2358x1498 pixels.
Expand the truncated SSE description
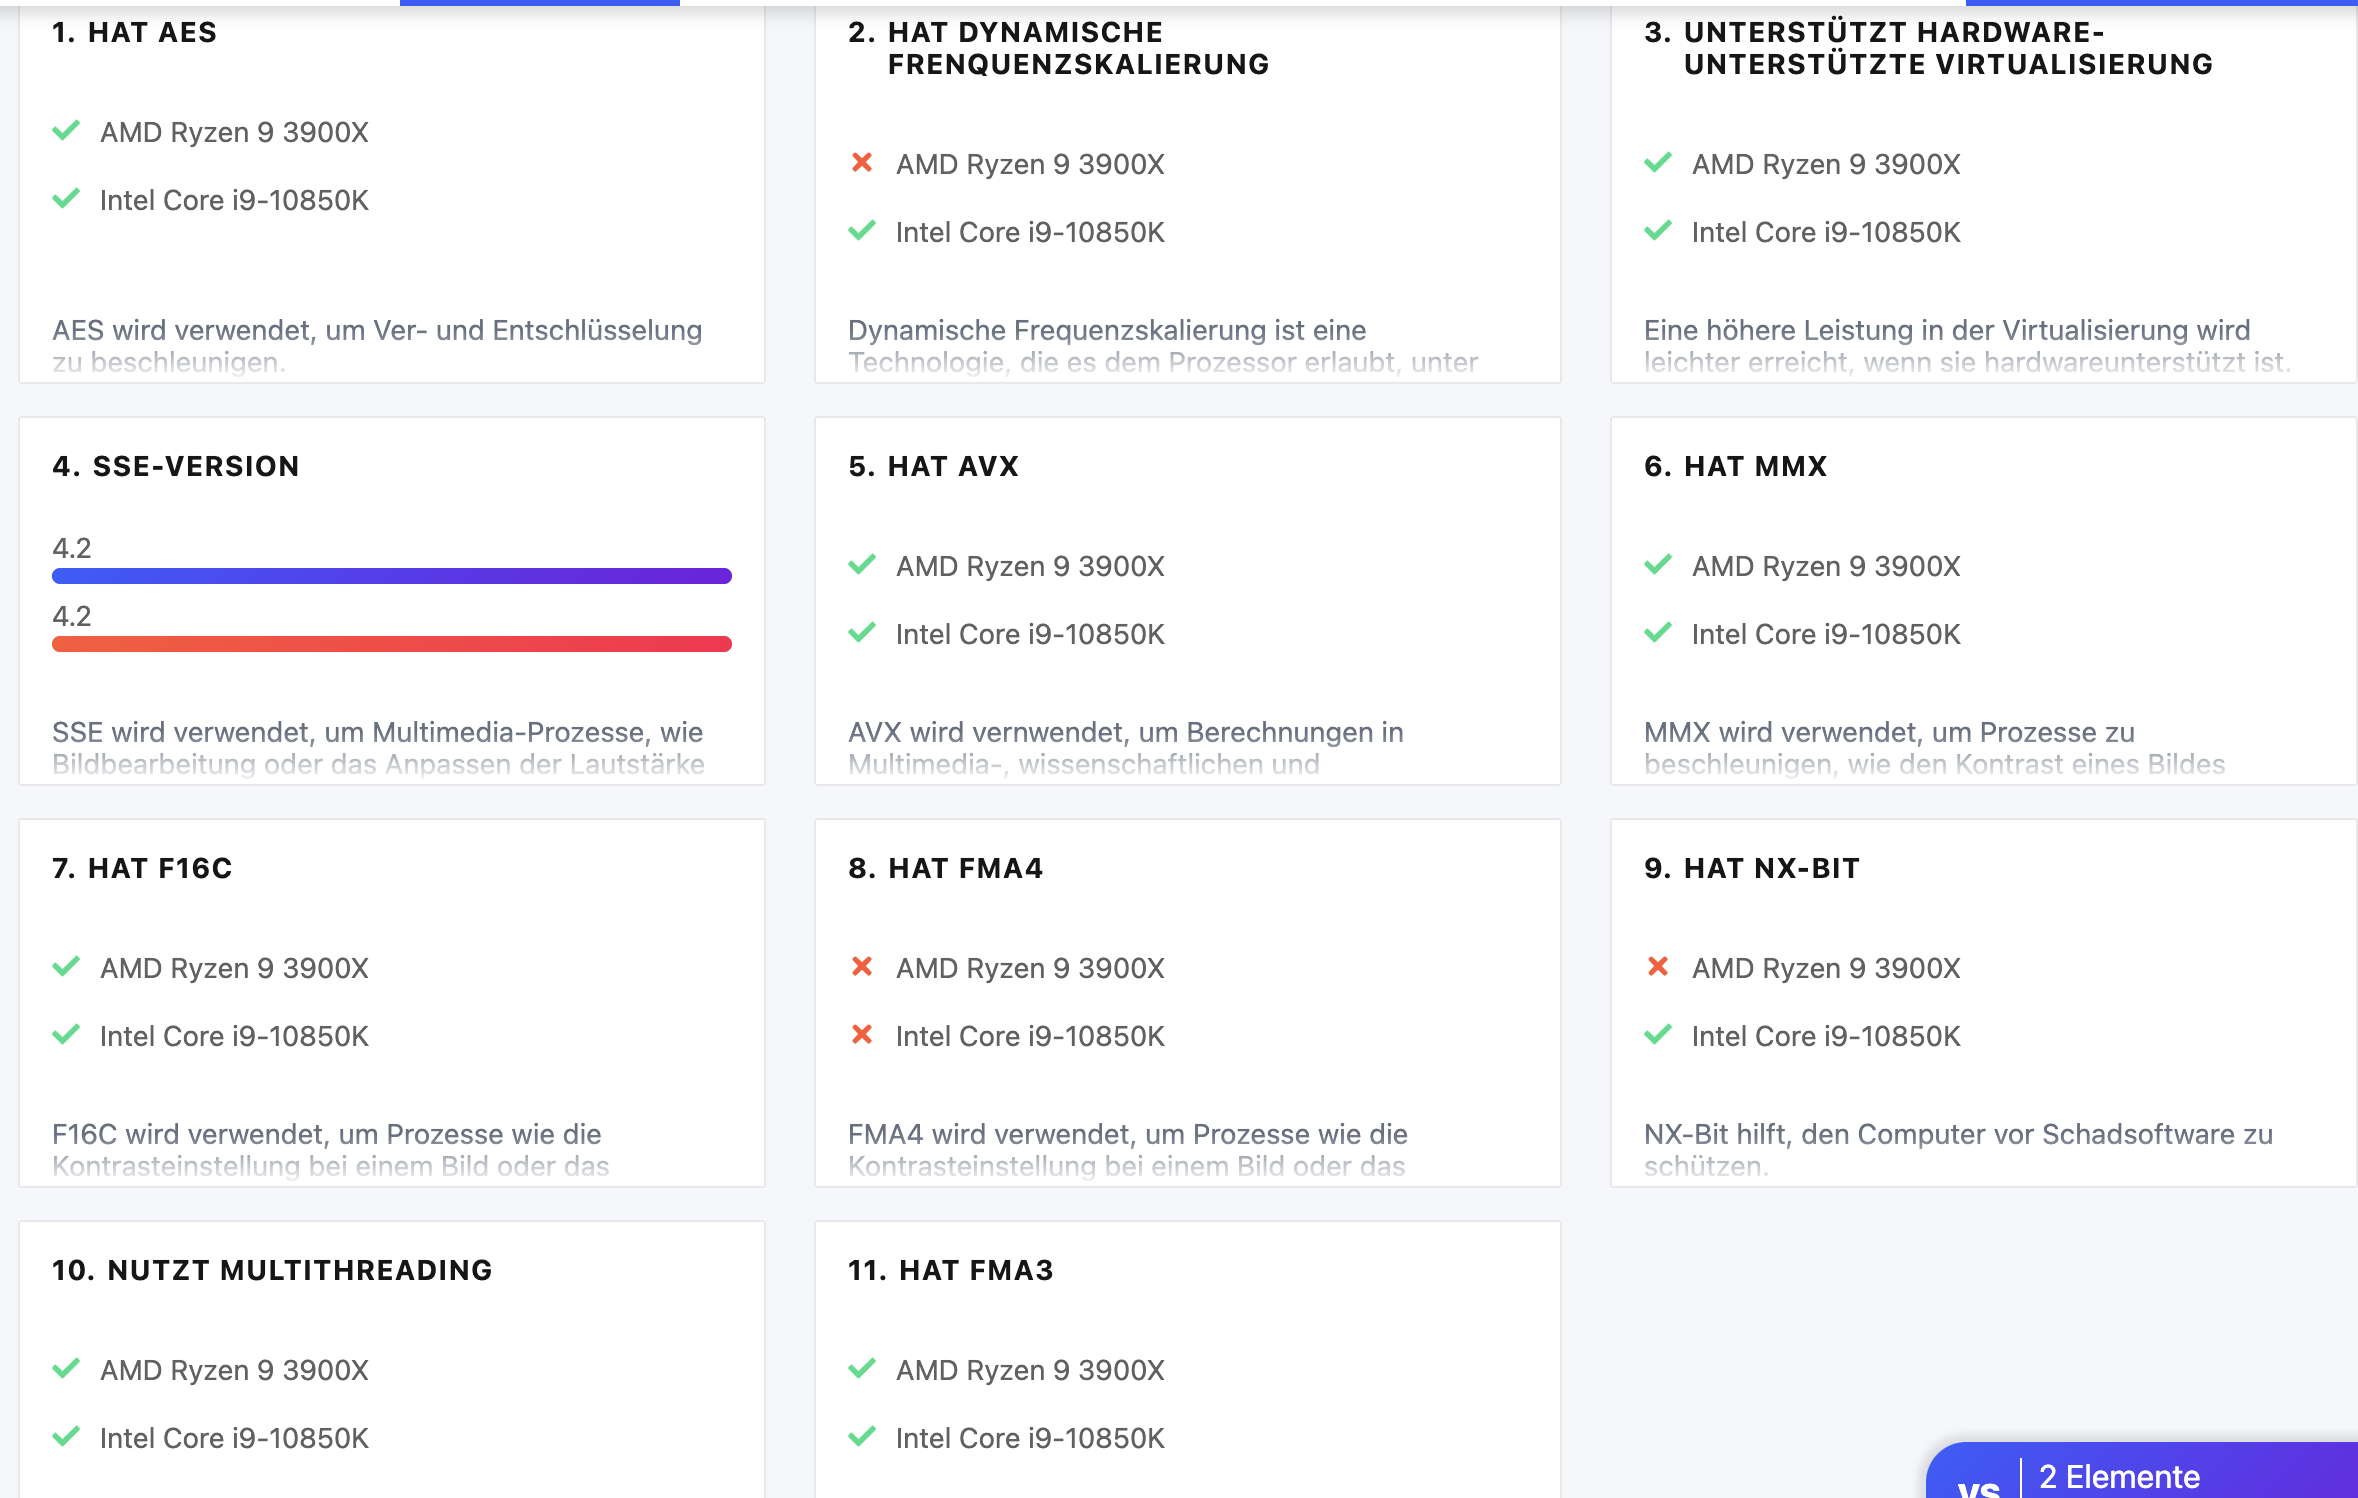click(377, 748)
